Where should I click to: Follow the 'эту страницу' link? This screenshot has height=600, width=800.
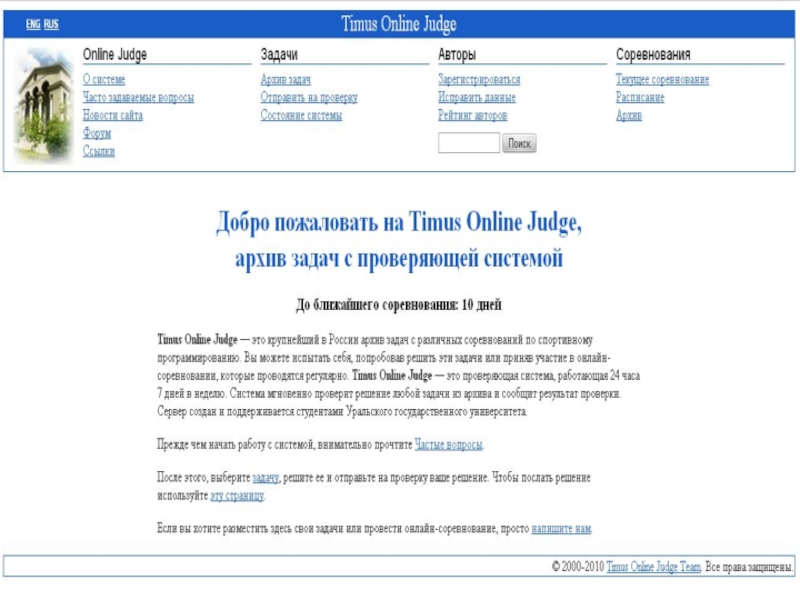(x=237, y=495)
